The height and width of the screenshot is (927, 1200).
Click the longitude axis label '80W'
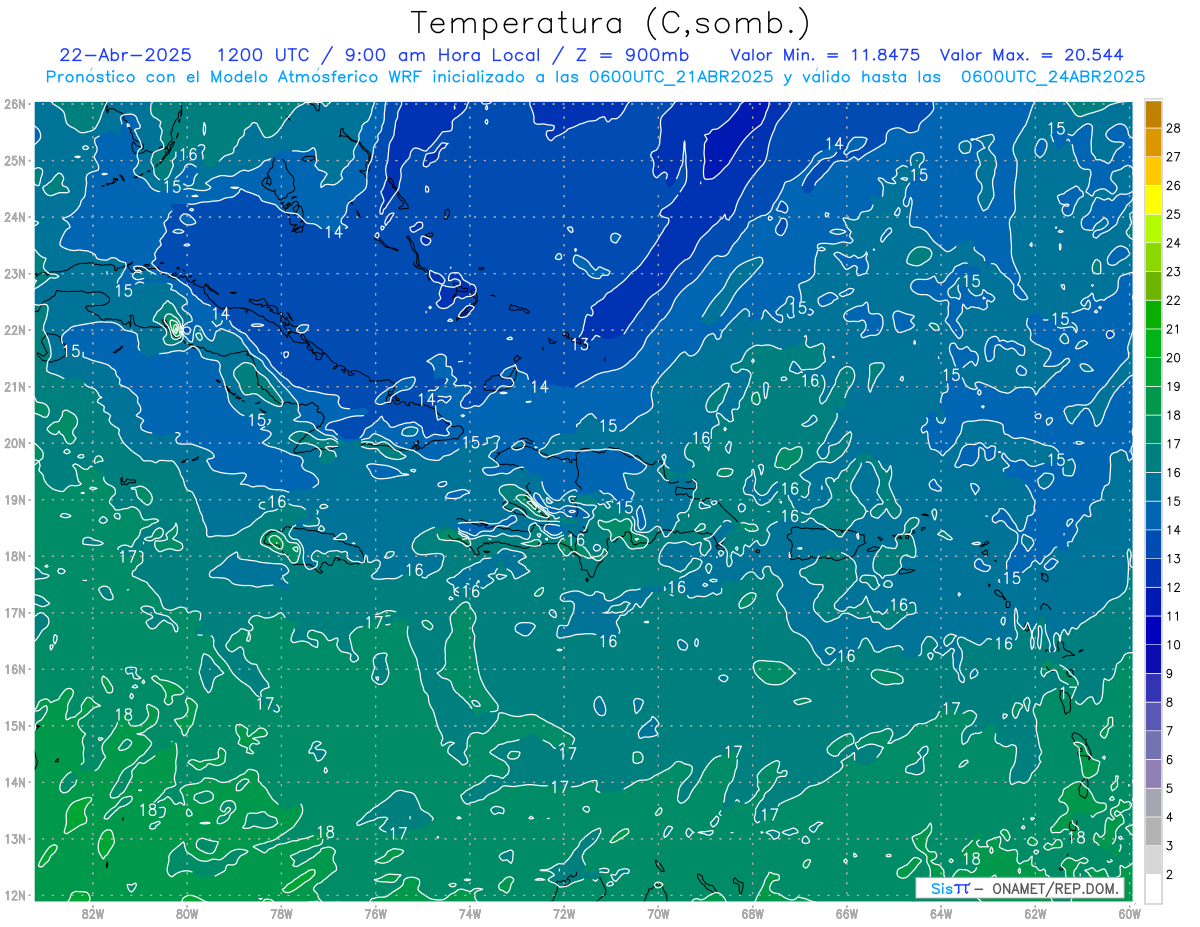click(x=186, y=914)
